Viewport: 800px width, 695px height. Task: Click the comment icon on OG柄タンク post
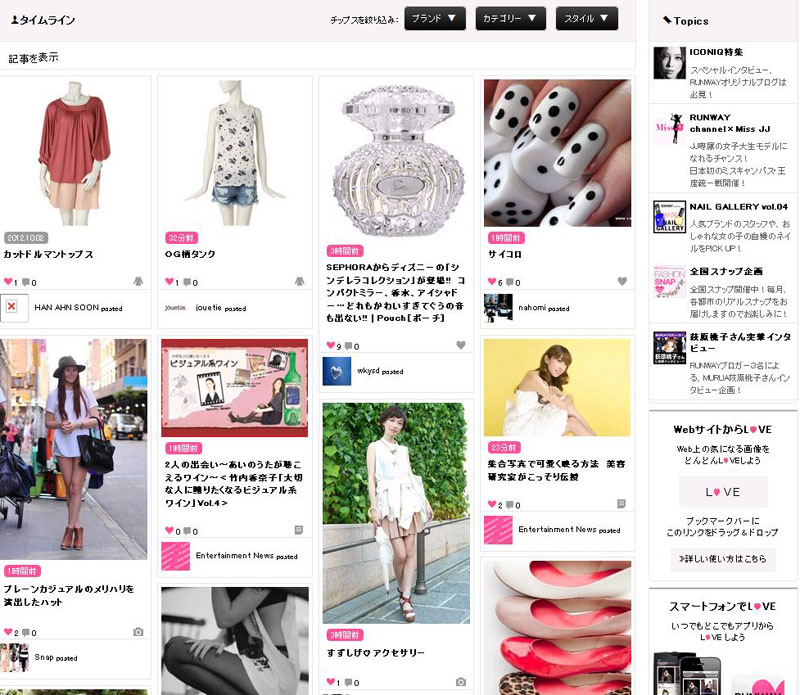[x=187, y=282]
